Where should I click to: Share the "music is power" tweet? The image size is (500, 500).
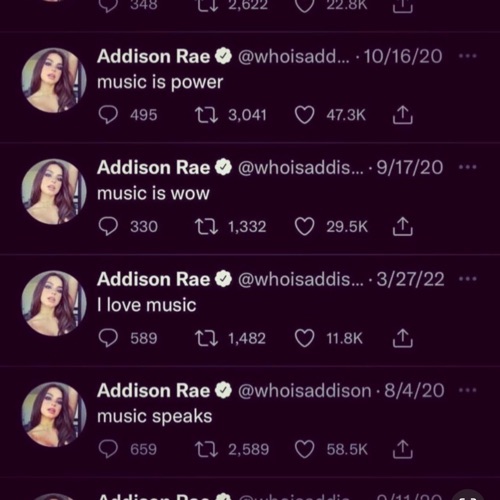tap(403, 115)
